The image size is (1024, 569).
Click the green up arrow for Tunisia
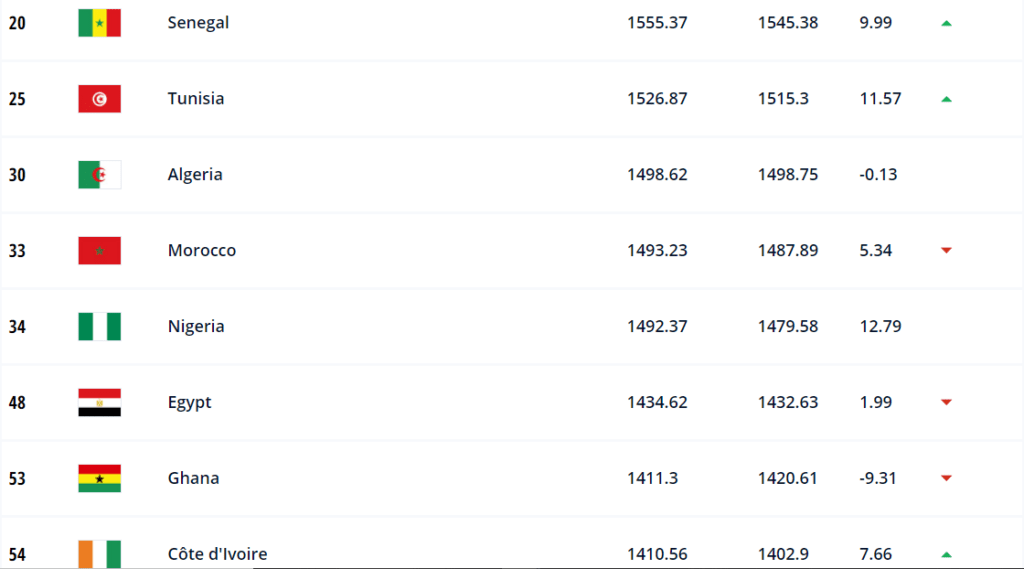point(946,99)
